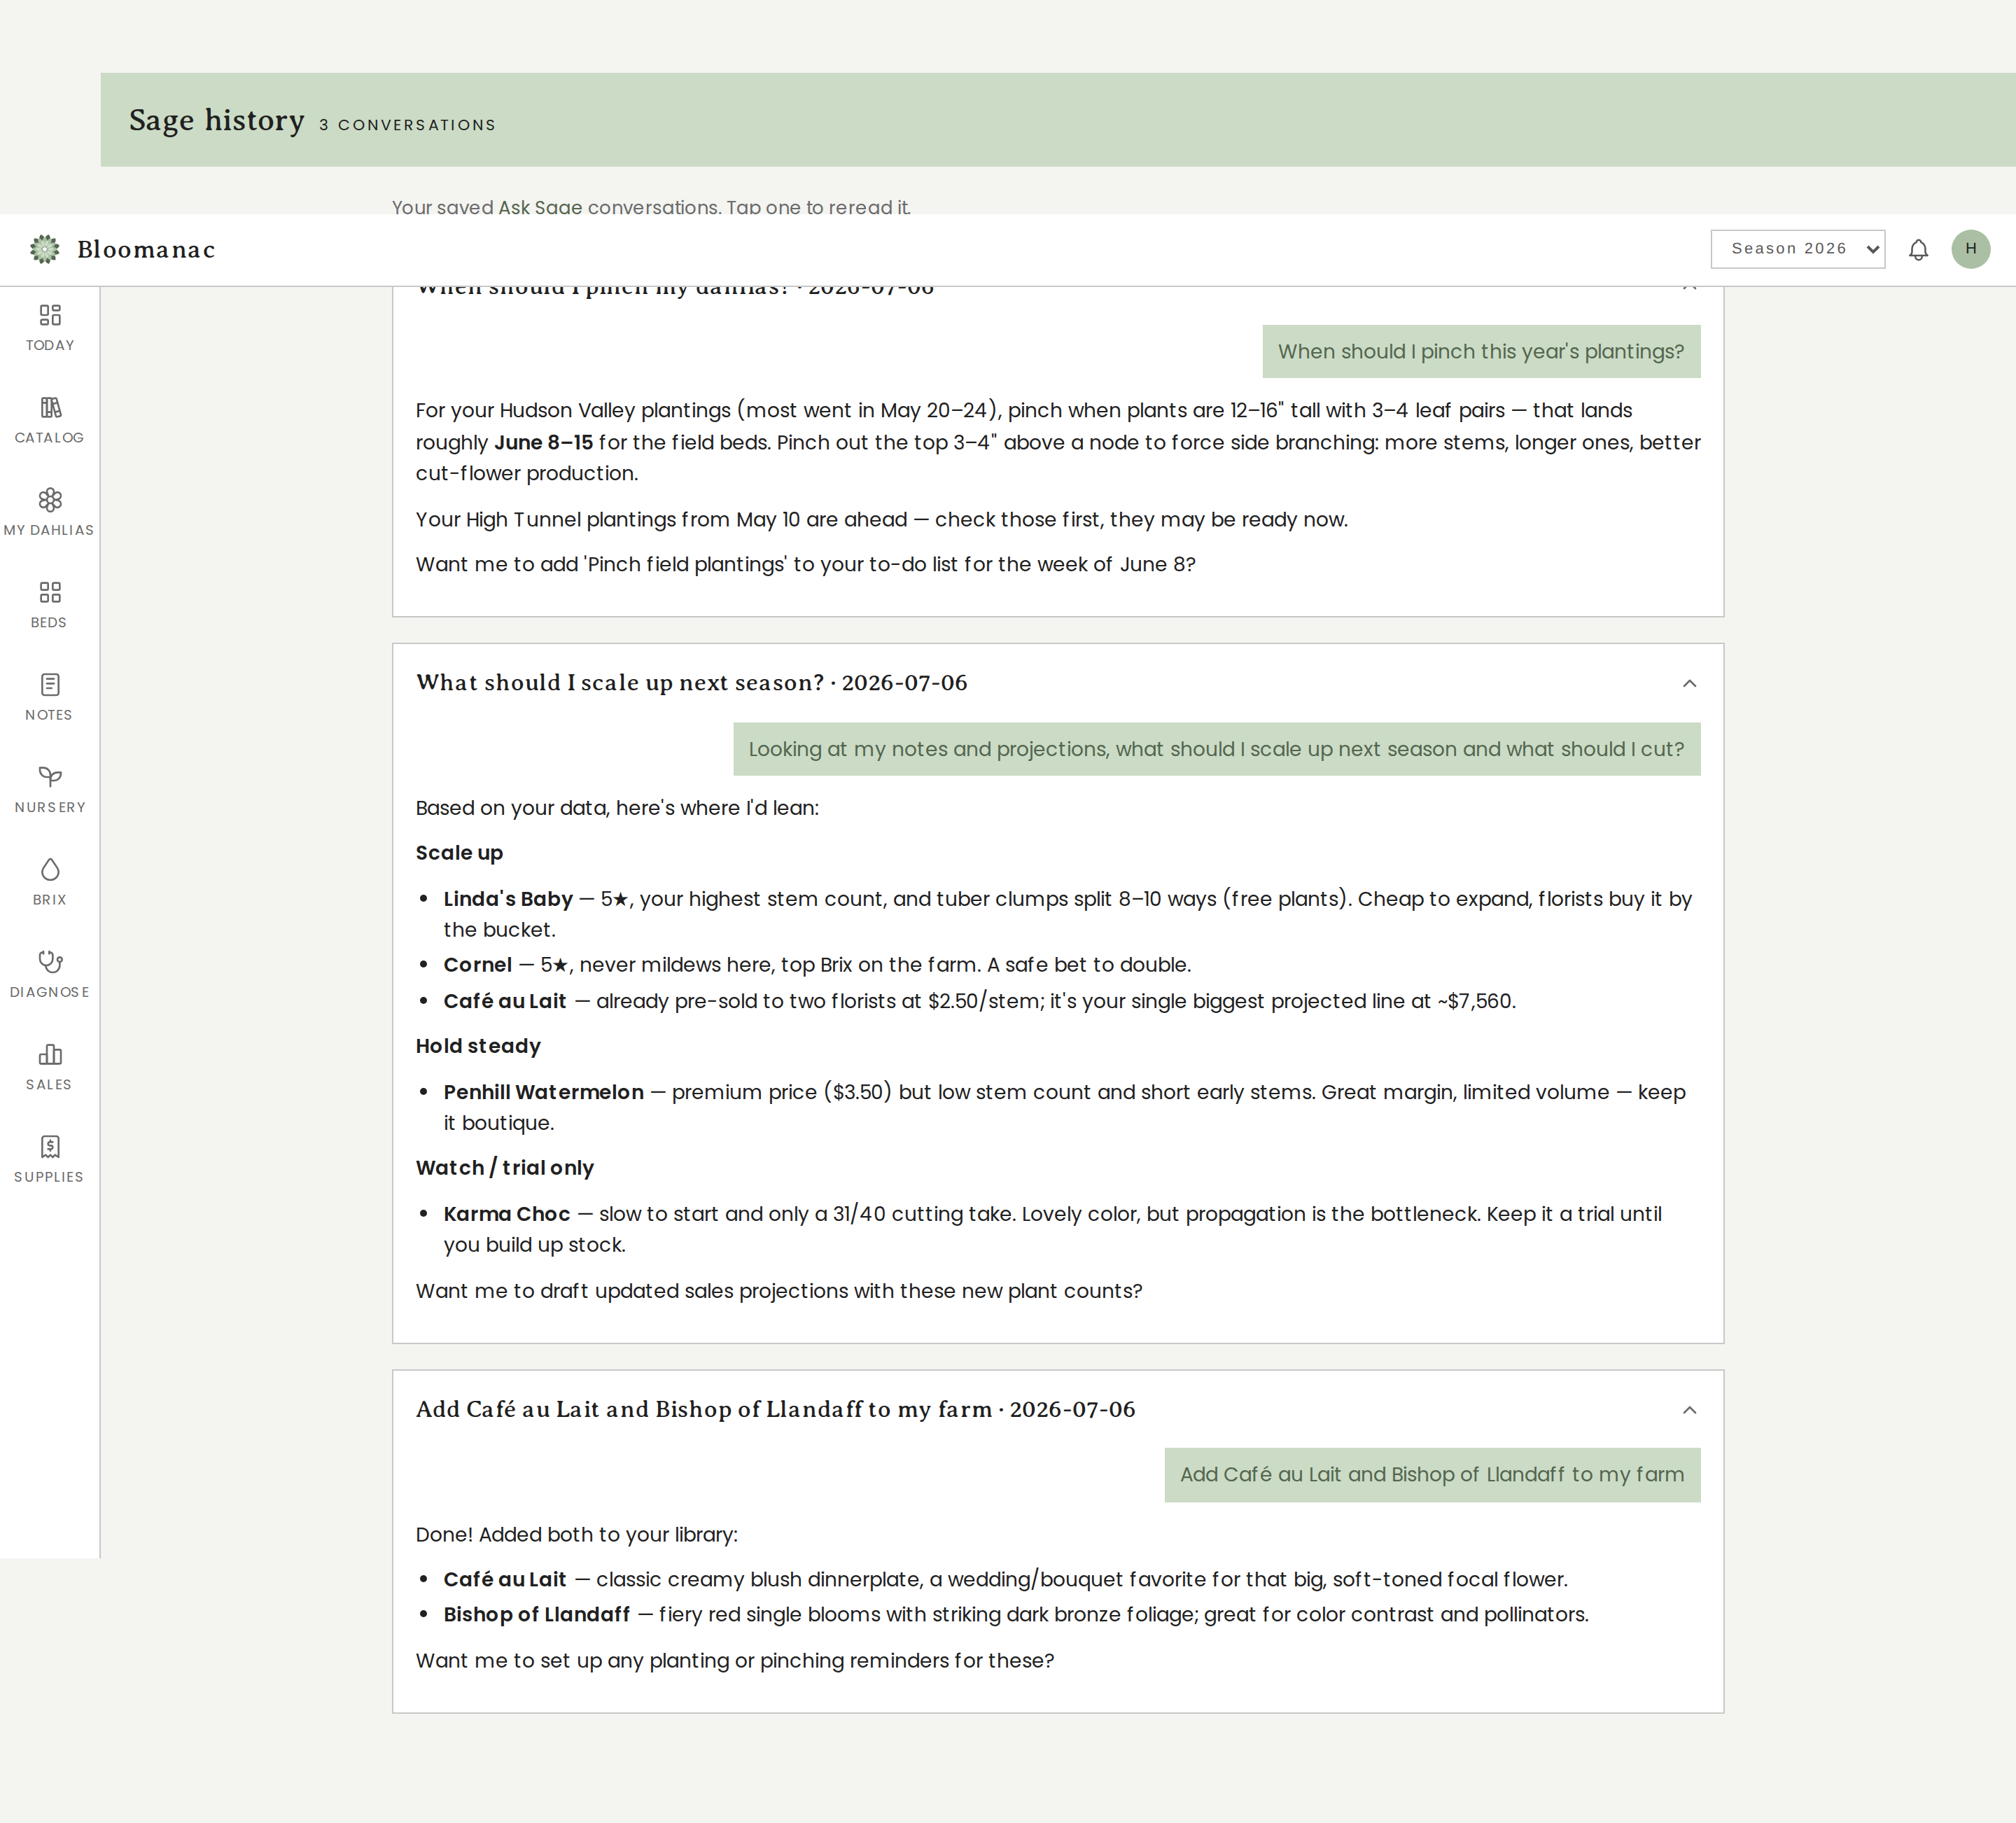Click the bold 'June 8–15' date
The width and height of the screenshot is (2016, 1823).
click(543, 442)
